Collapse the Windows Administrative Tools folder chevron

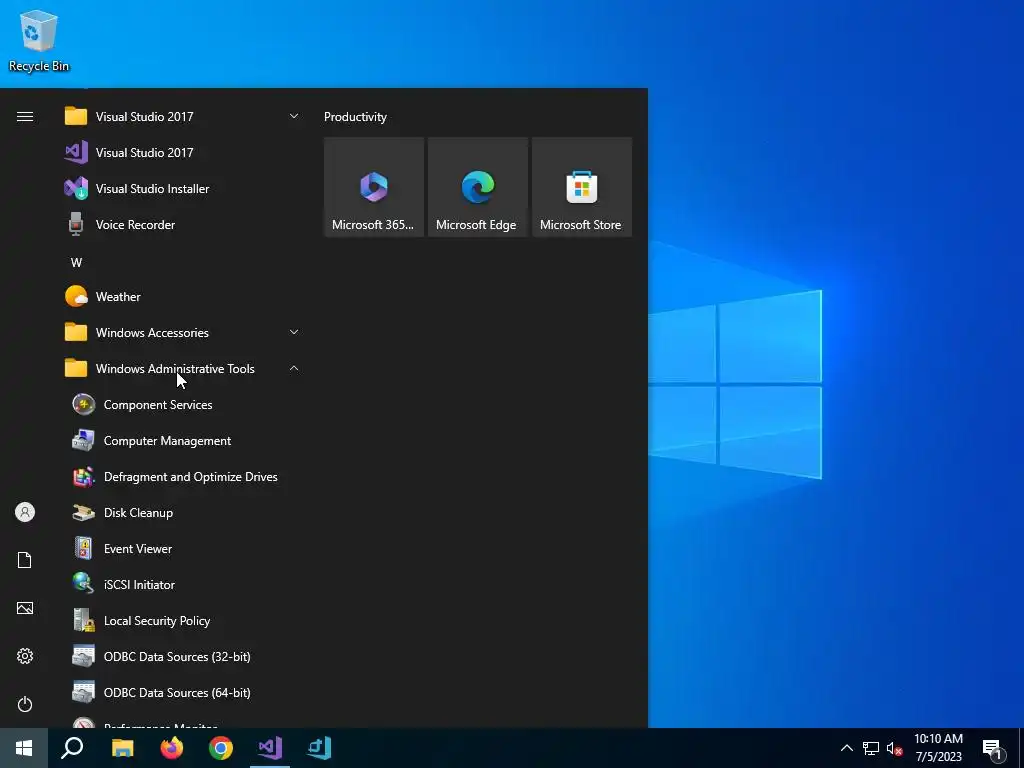pos(294,368)
